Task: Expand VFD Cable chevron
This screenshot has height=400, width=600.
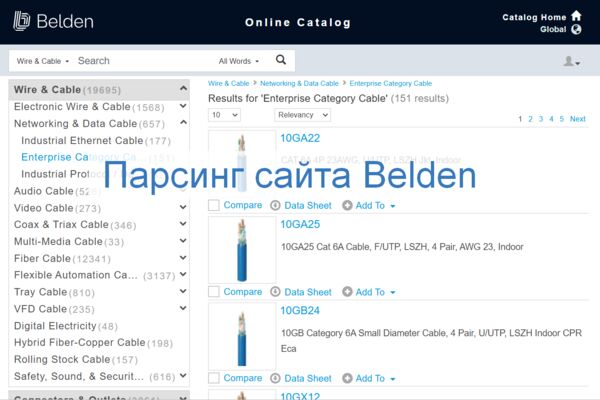Action: pos(183,308)
